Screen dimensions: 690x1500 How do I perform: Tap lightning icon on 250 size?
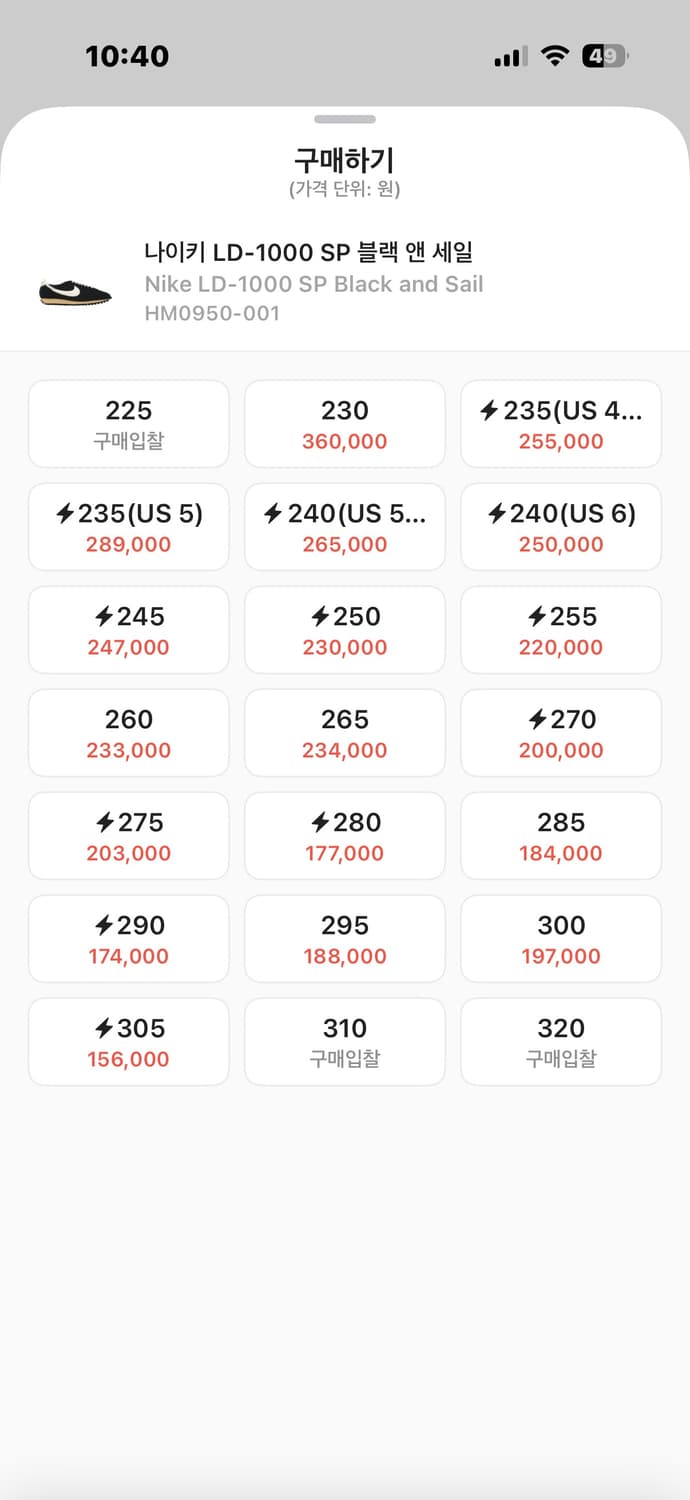click(320, 617)
